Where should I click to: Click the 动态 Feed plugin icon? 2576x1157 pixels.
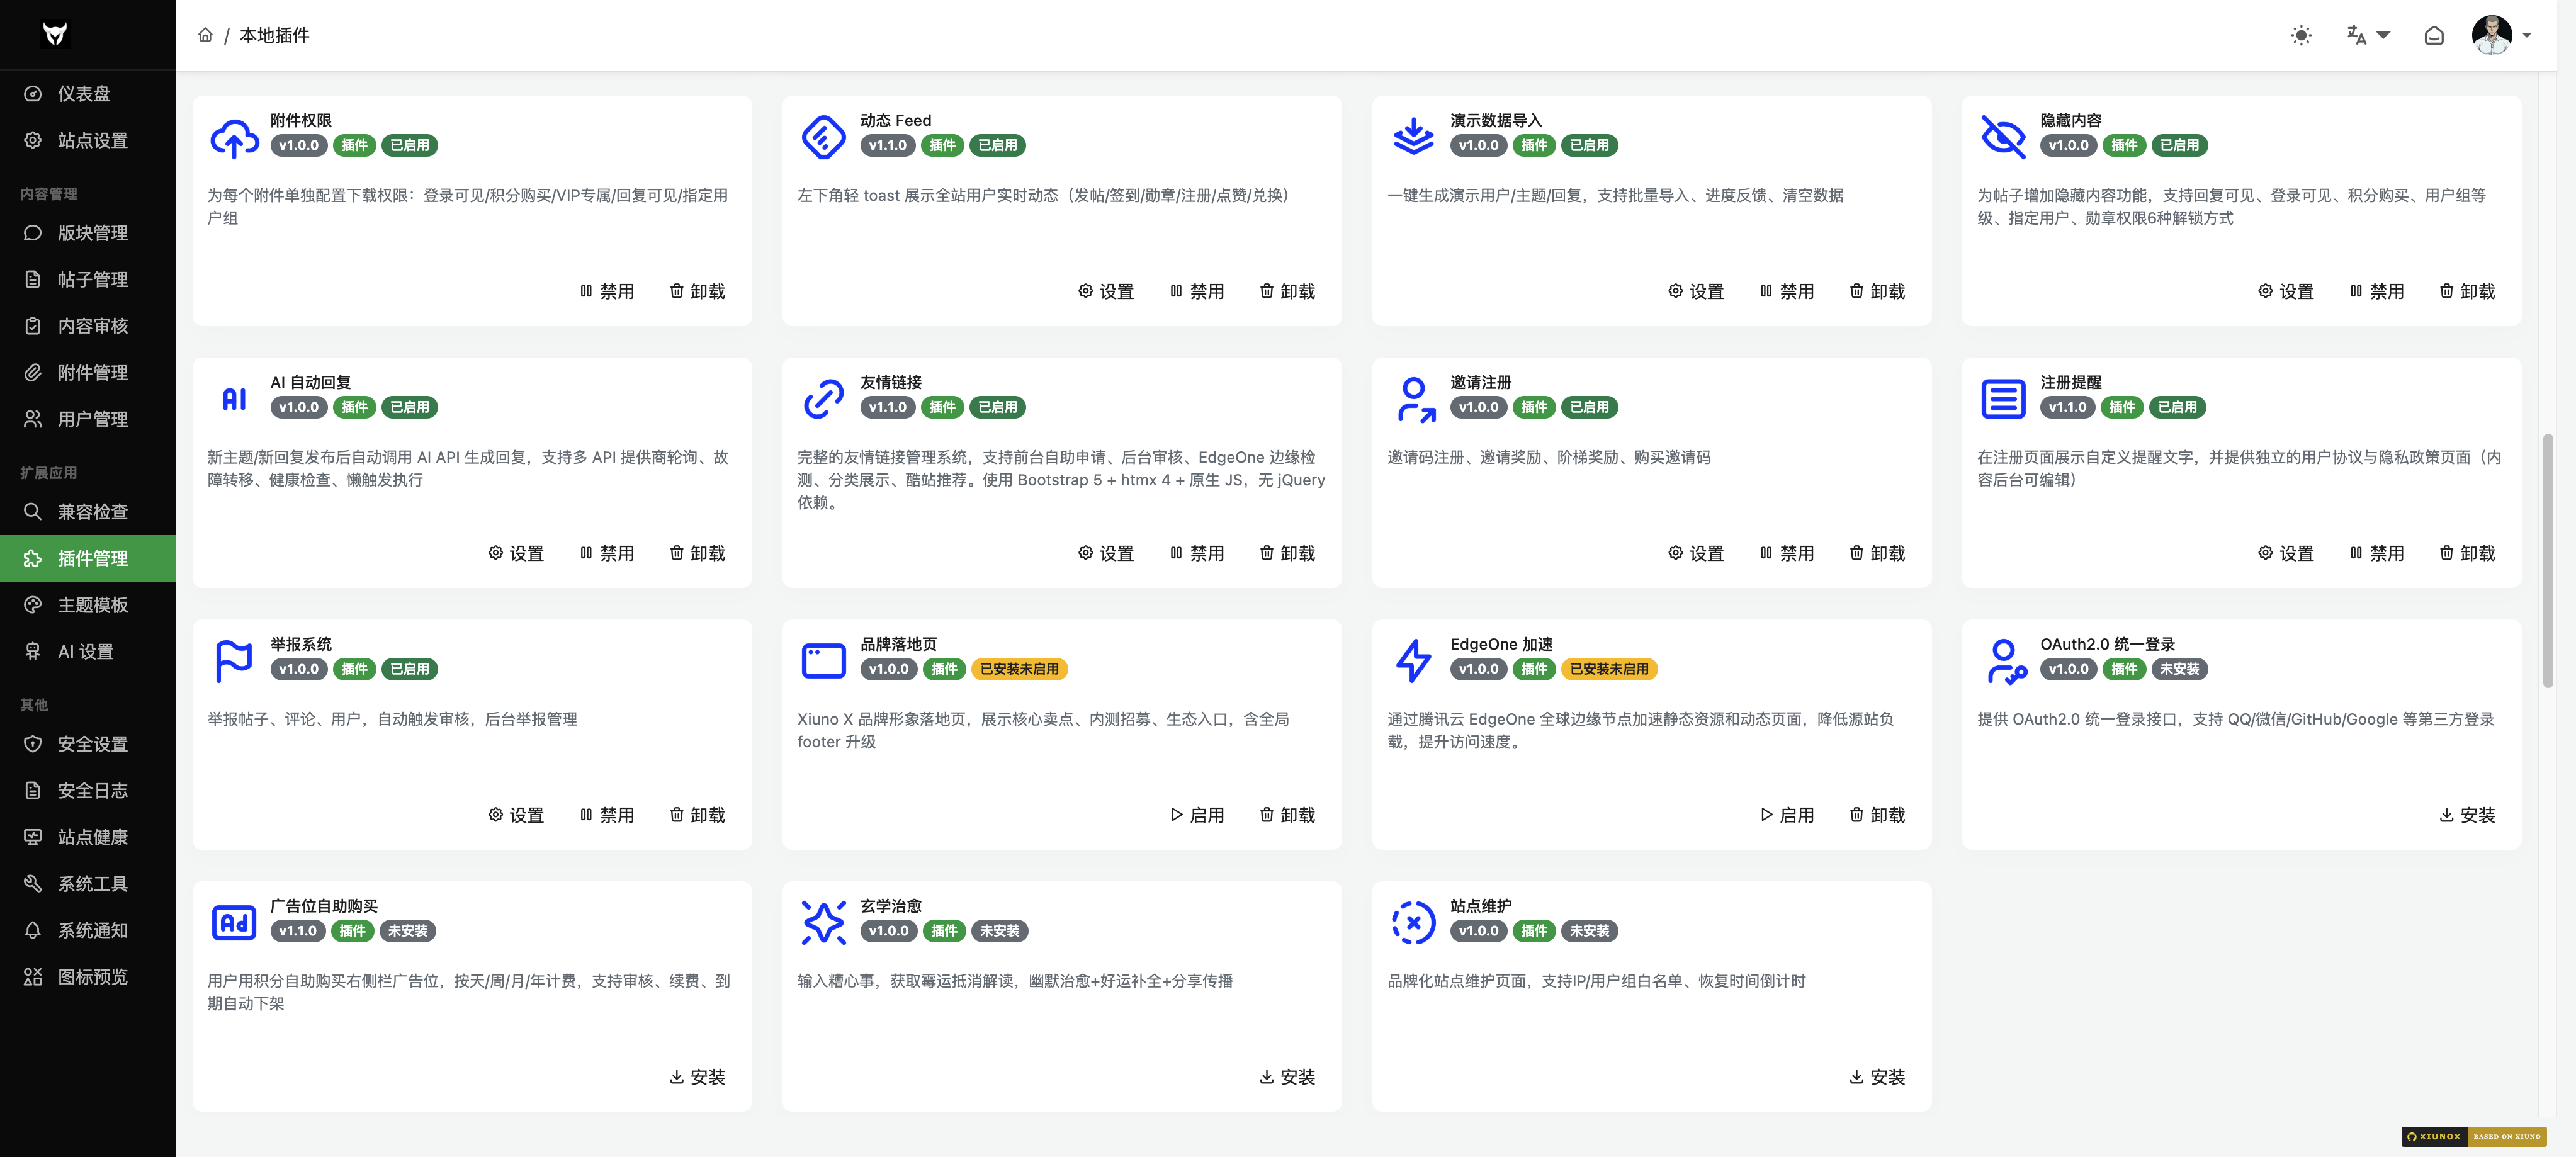point(824,137)
